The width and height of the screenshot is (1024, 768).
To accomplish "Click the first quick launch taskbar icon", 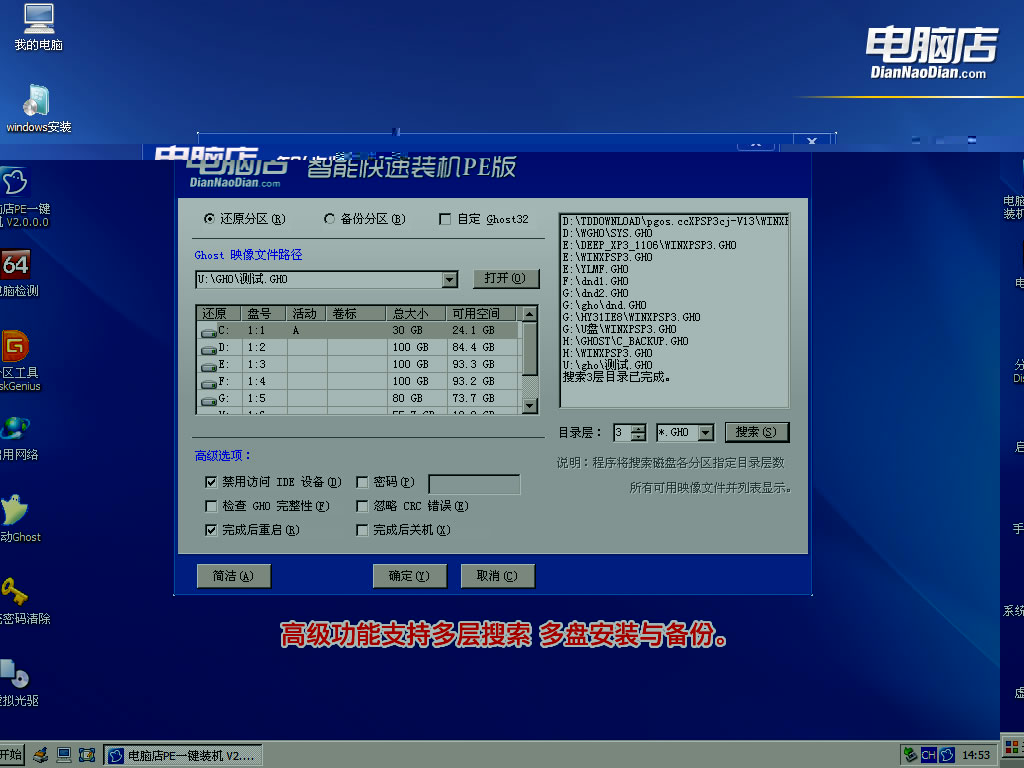I will click(40, 756).
